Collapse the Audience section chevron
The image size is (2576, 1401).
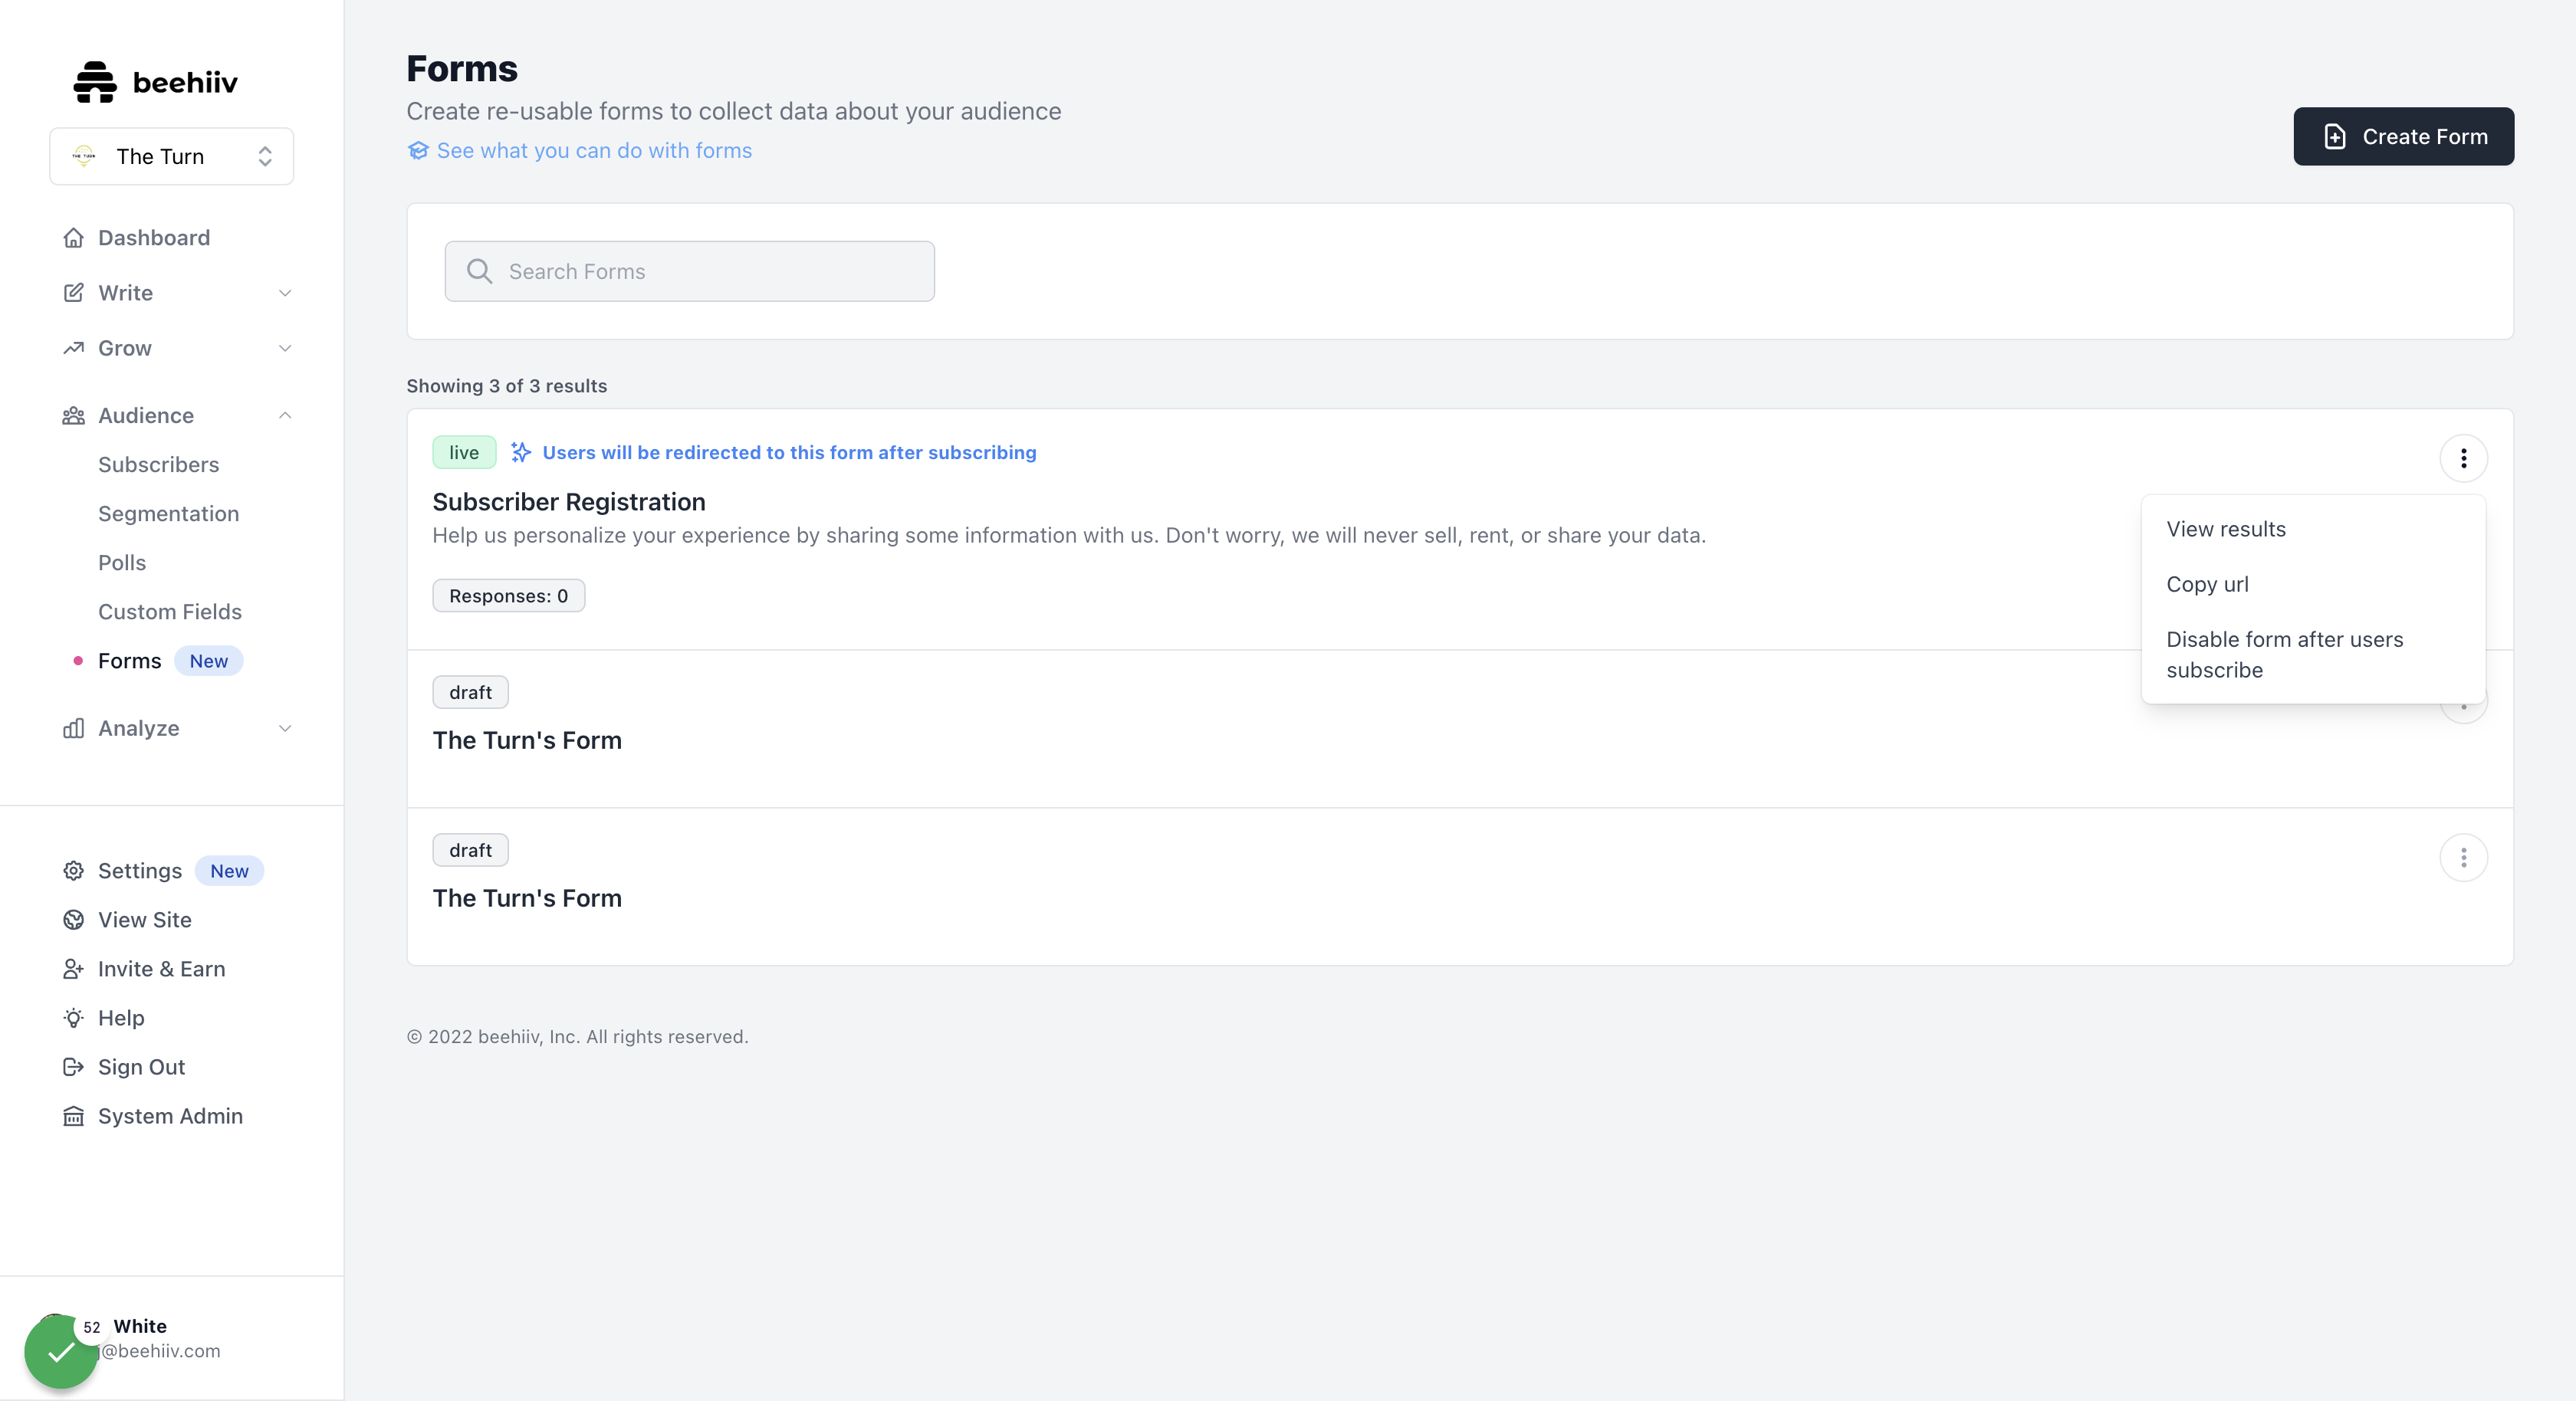coord(285,416)
